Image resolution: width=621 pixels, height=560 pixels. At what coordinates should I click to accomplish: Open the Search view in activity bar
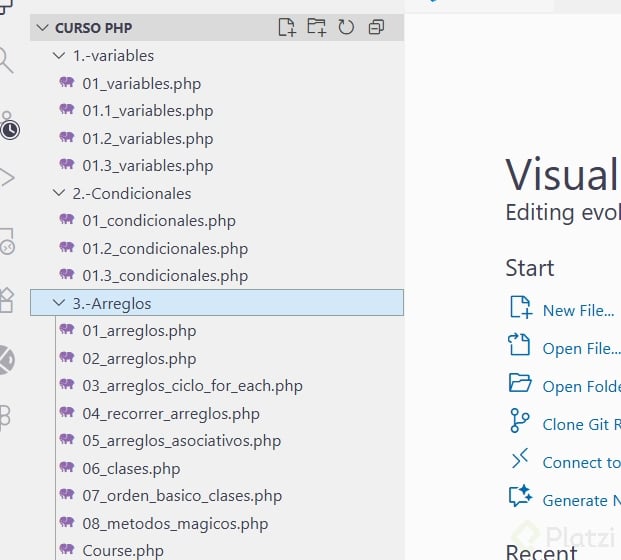[x=7, y=62]
